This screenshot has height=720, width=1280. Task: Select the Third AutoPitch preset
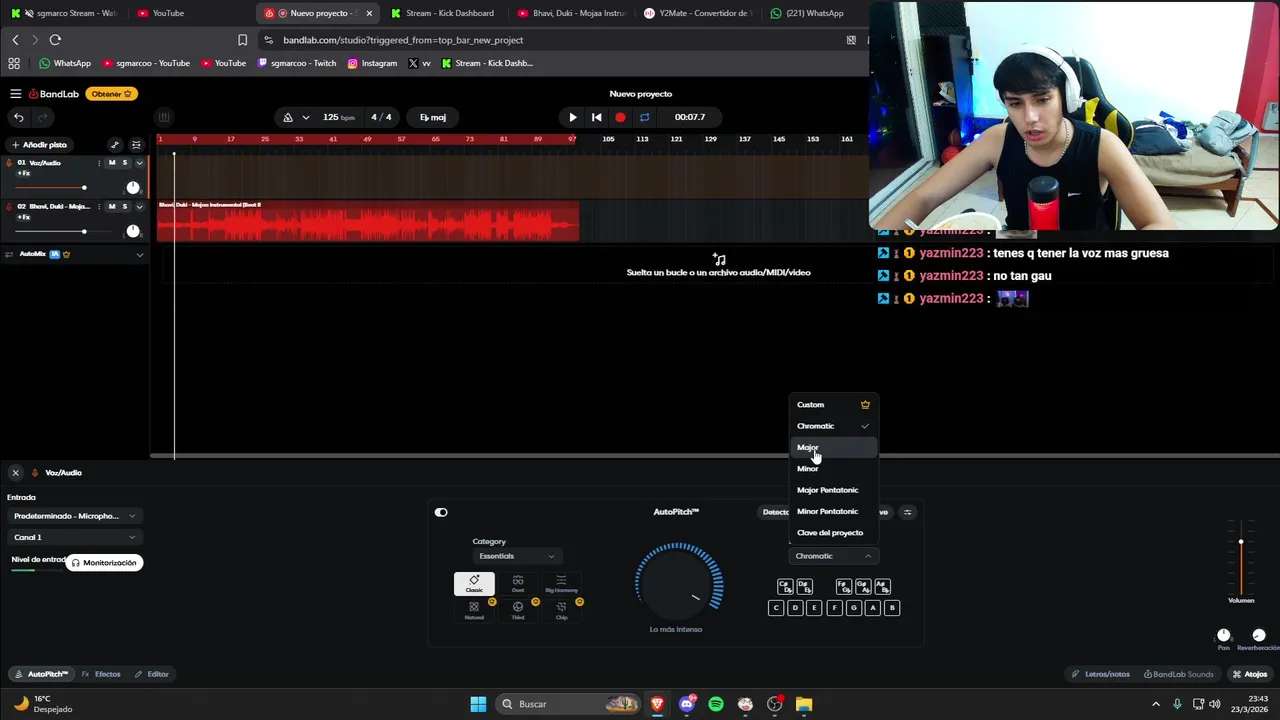[518, 610]
